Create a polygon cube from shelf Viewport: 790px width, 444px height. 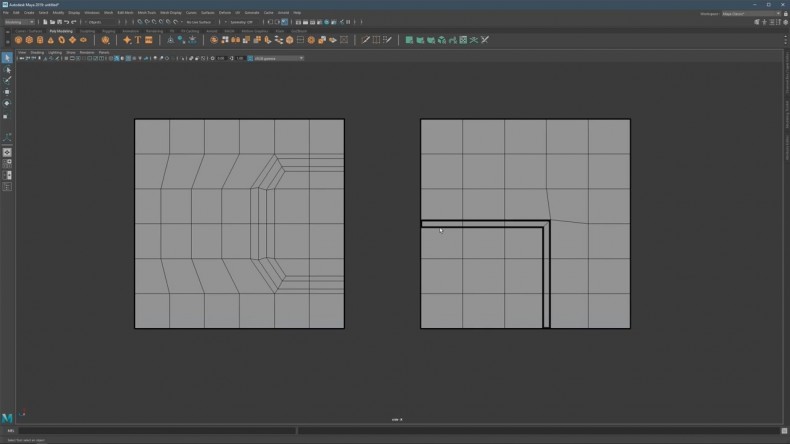click(x=29, y=40)
